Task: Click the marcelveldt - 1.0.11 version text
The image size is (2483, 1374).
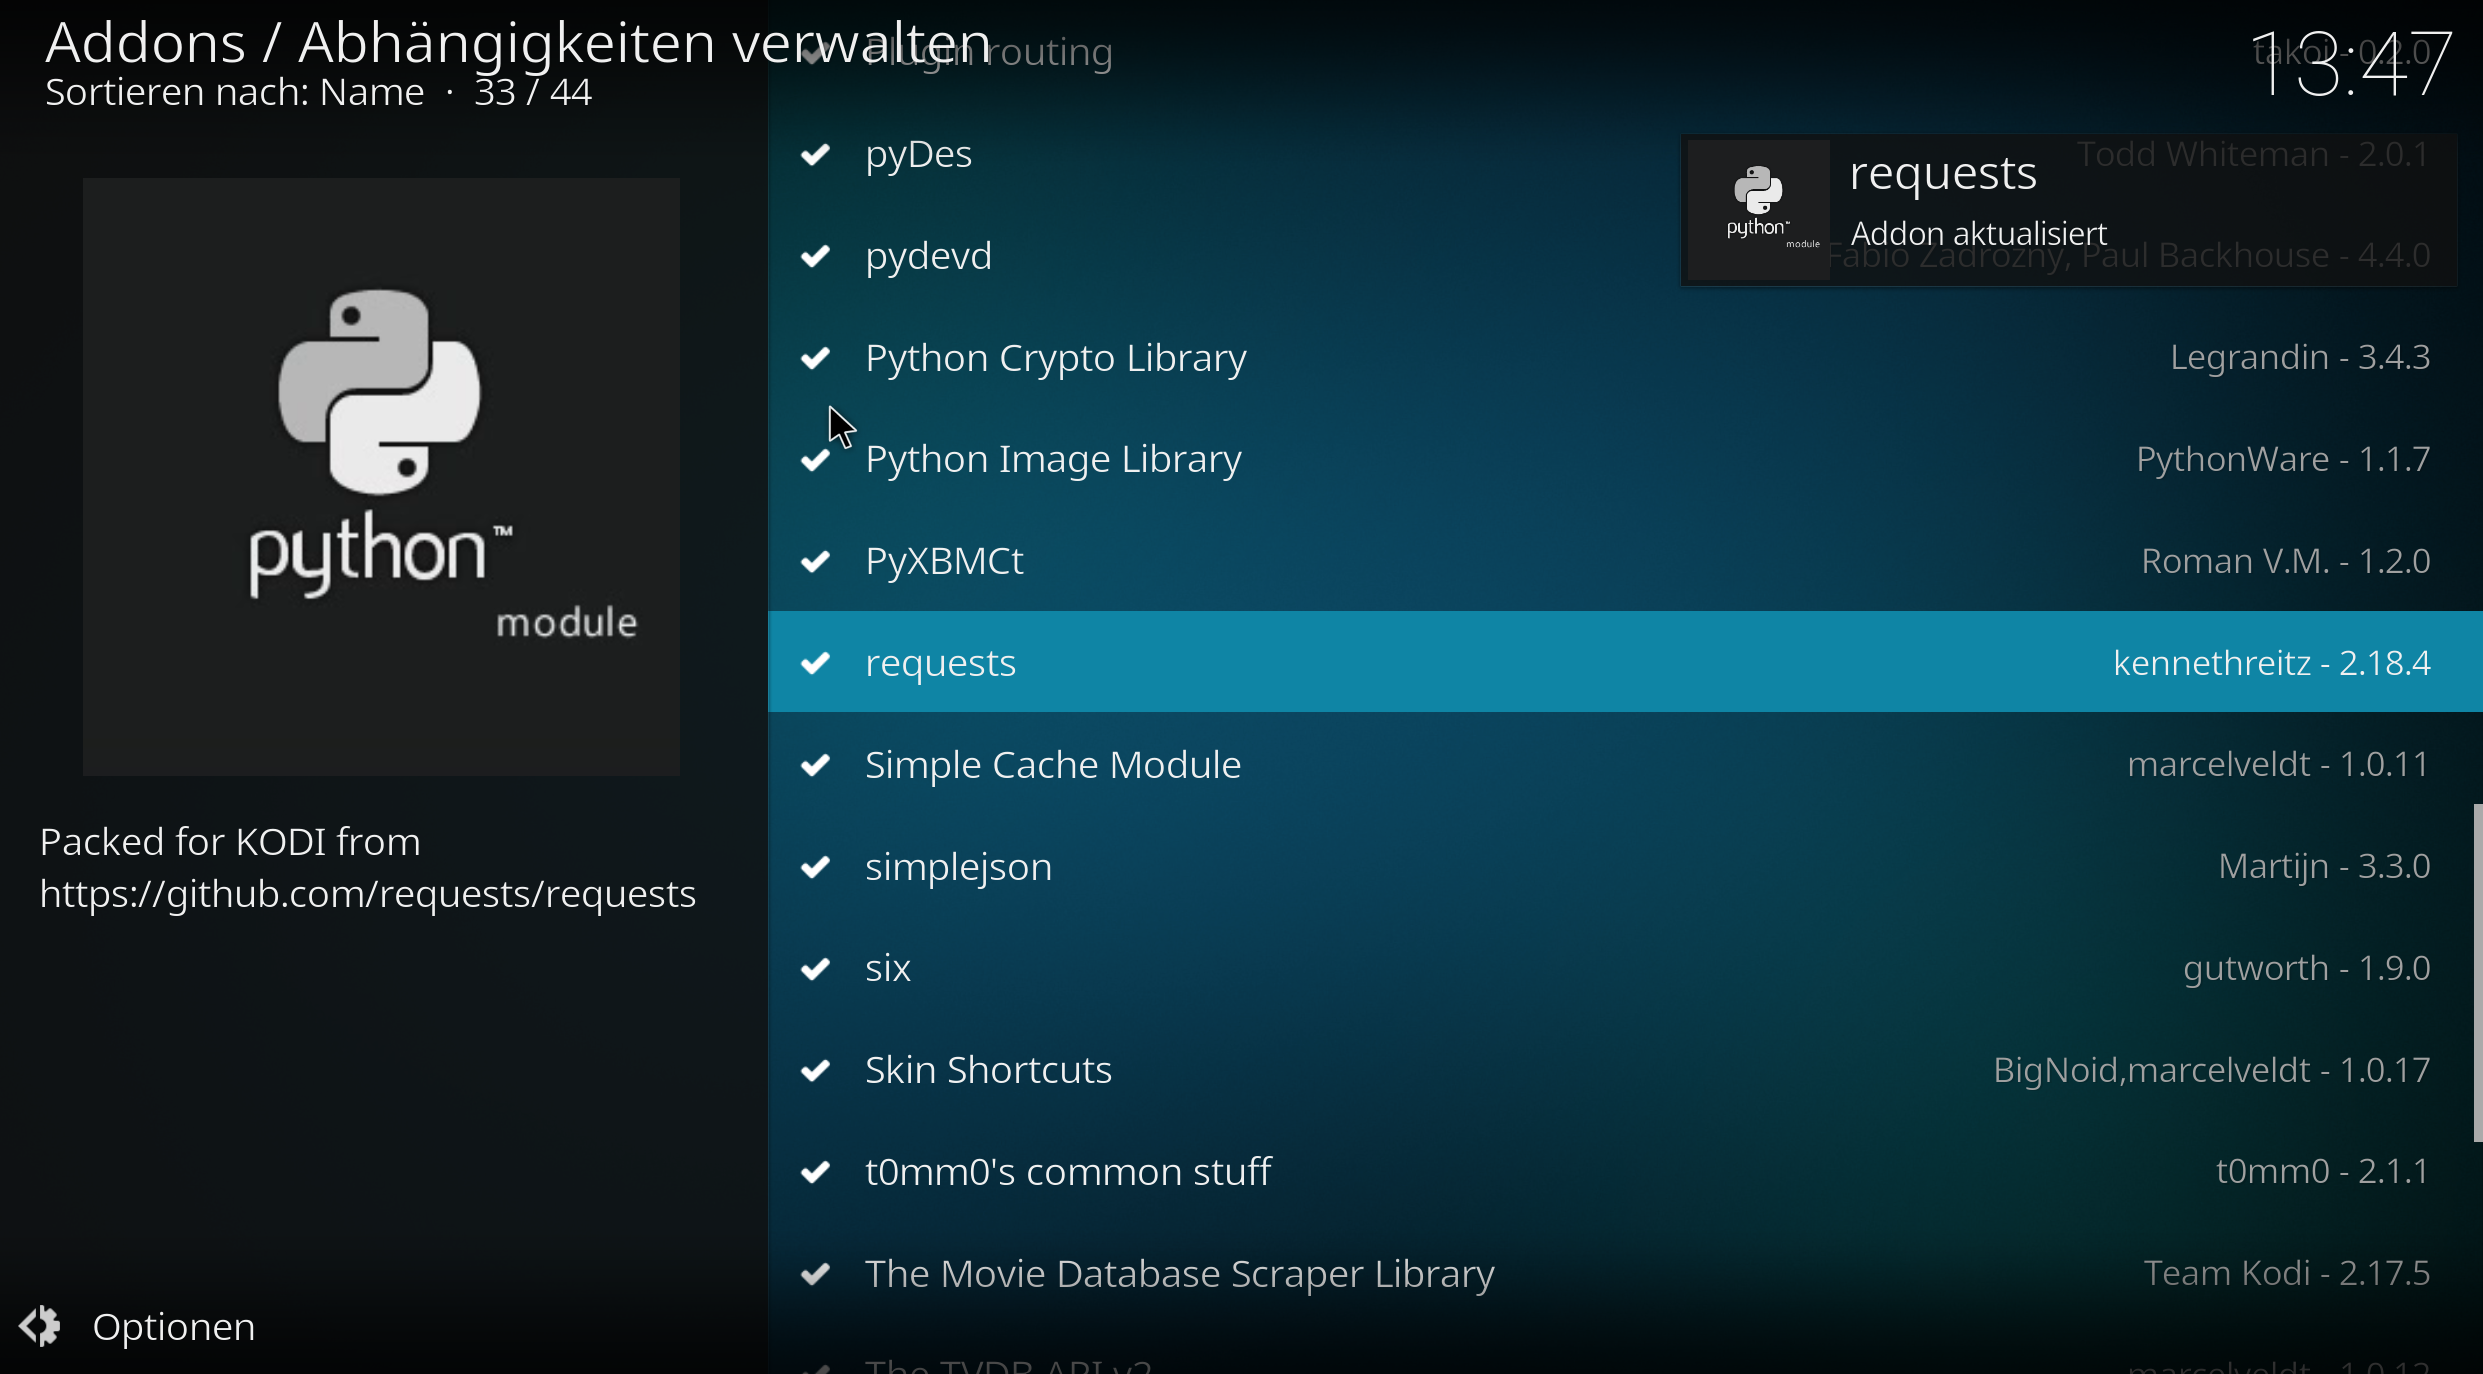Action: [x=2279, y=765]
